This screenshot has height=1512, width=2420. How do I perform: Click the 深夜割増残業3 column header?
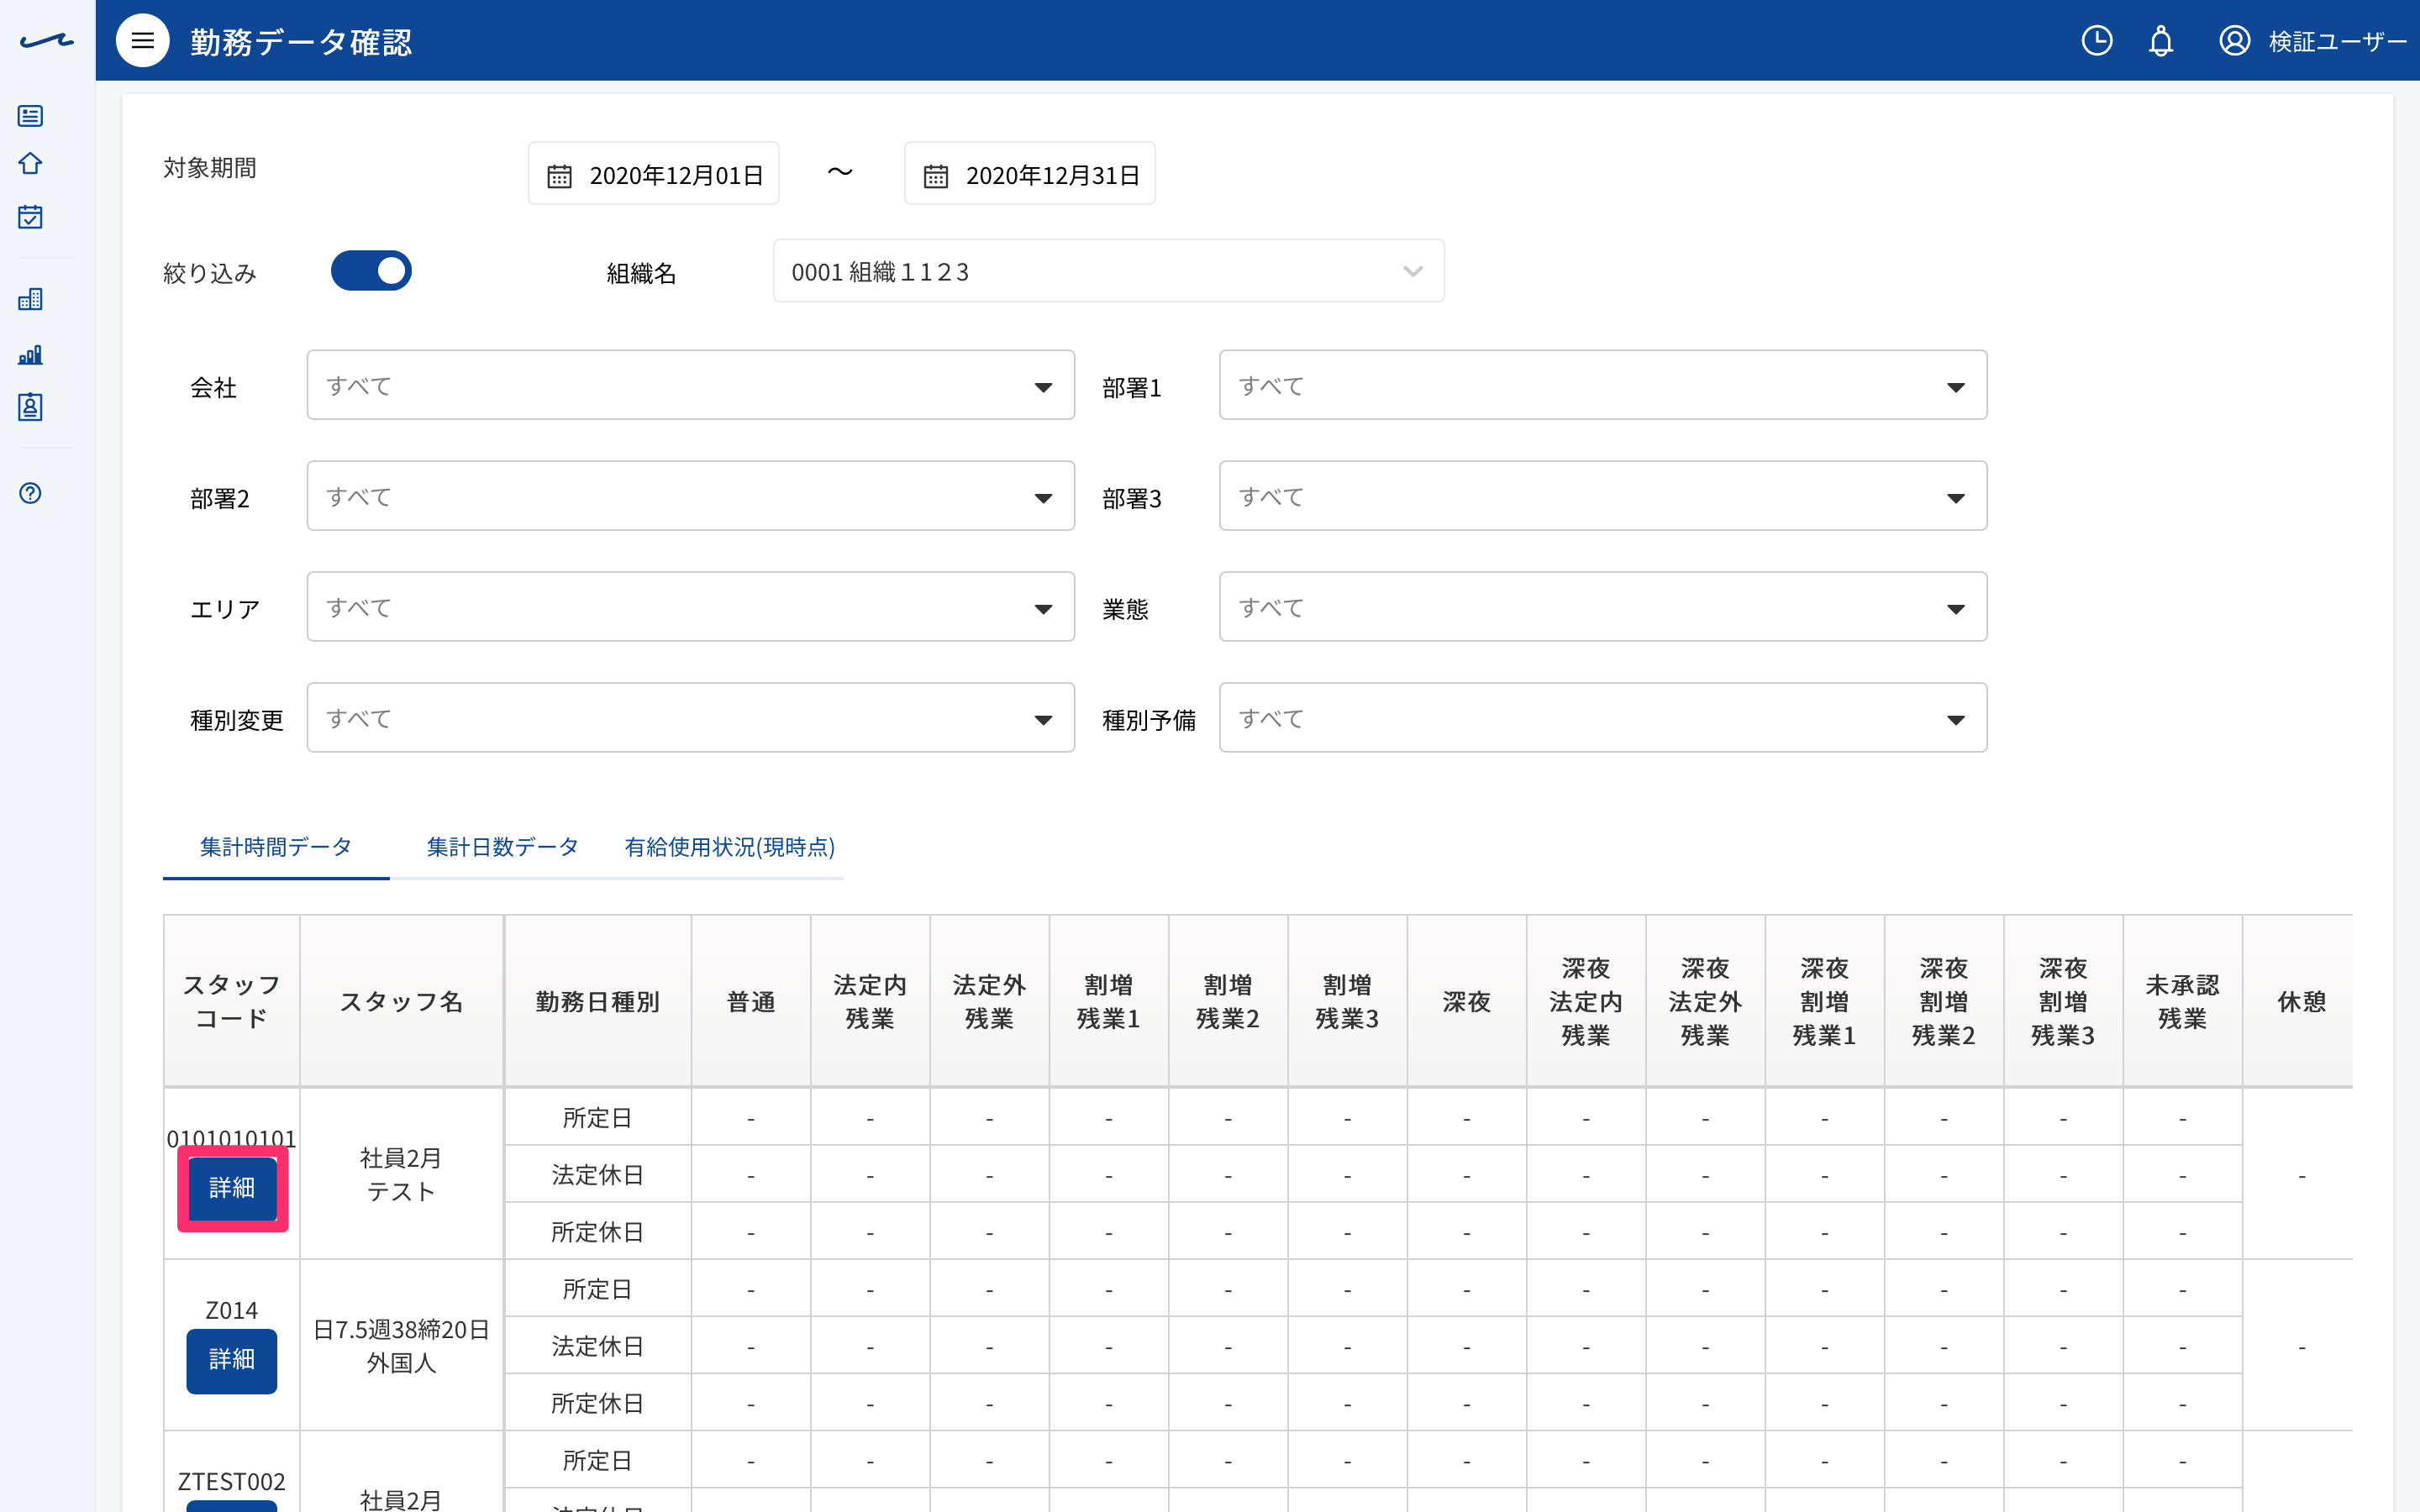pyautogui.click(x=2063, y=1002)
